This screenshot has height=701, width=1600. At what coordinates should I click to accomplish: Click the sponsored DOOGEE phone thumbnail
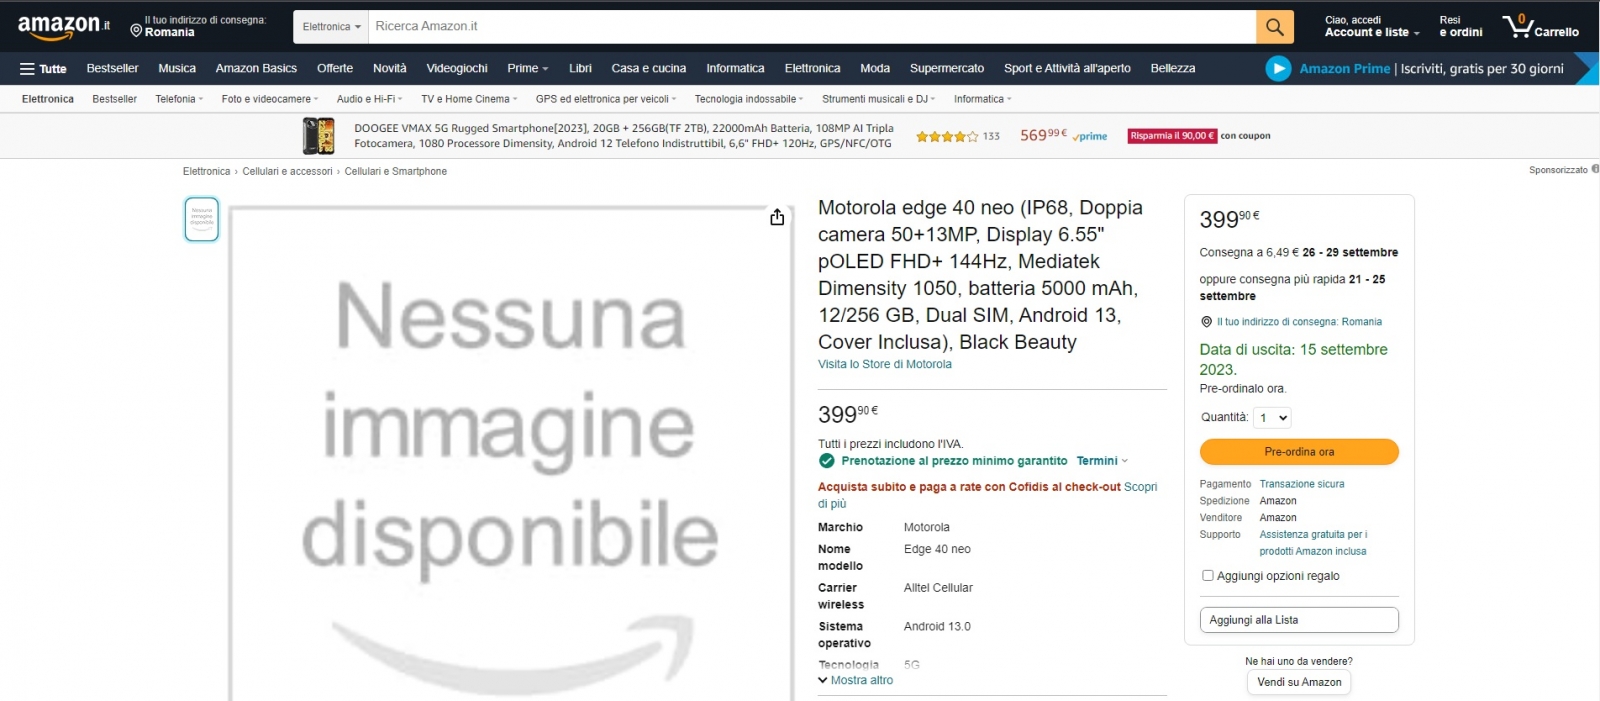point(319,136)
